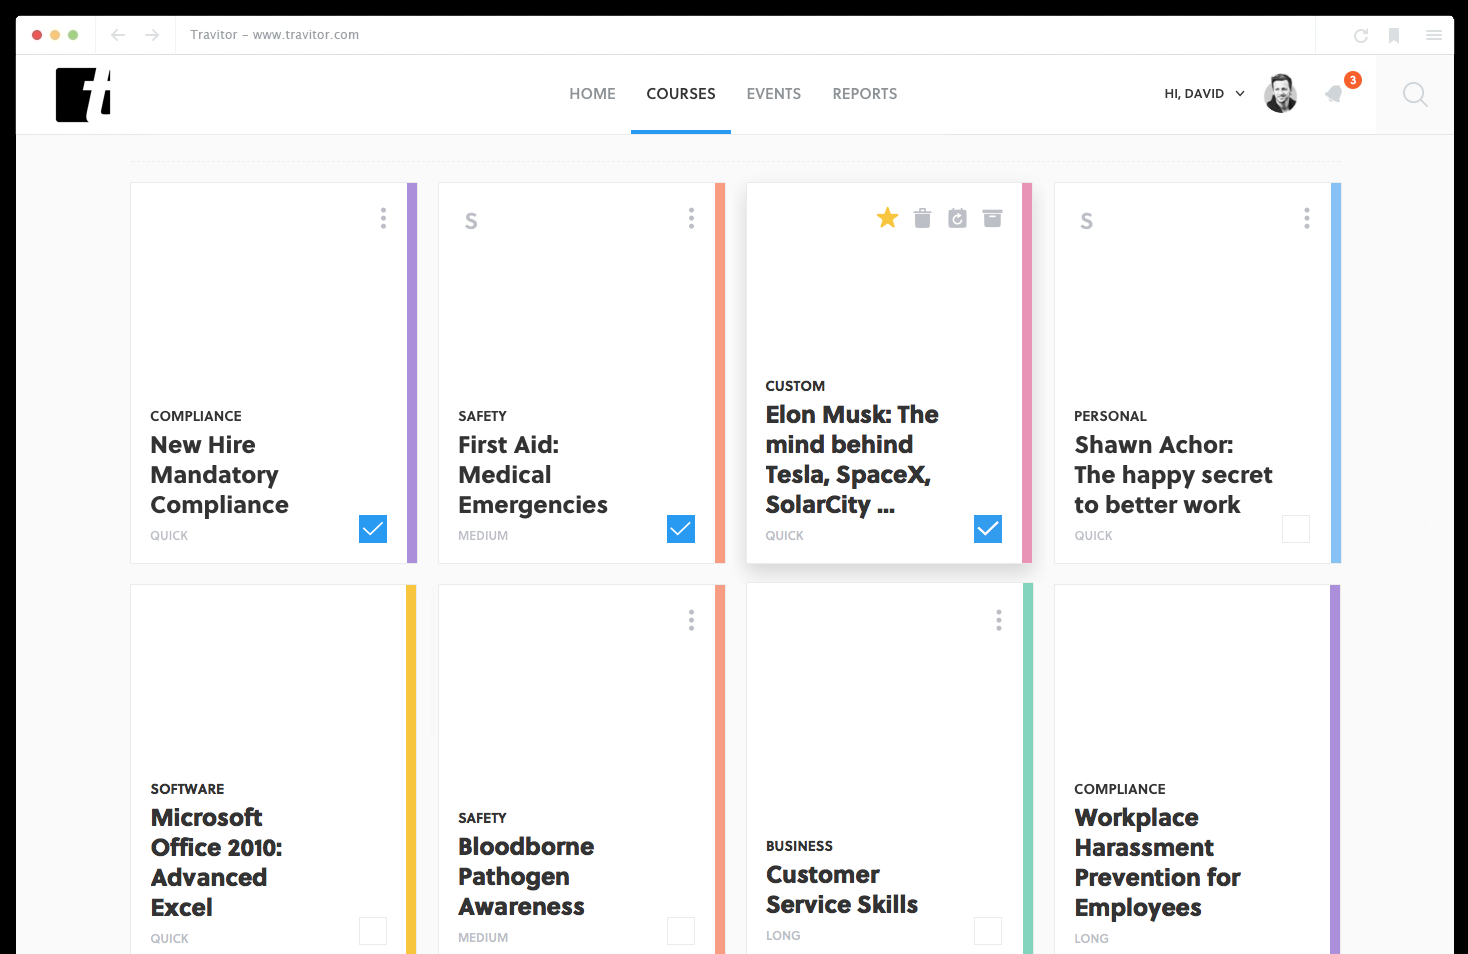This screenshot has height=954, width=1468.
Task: Click MEDIUM label under First Aid
Action: click(483, 536)
